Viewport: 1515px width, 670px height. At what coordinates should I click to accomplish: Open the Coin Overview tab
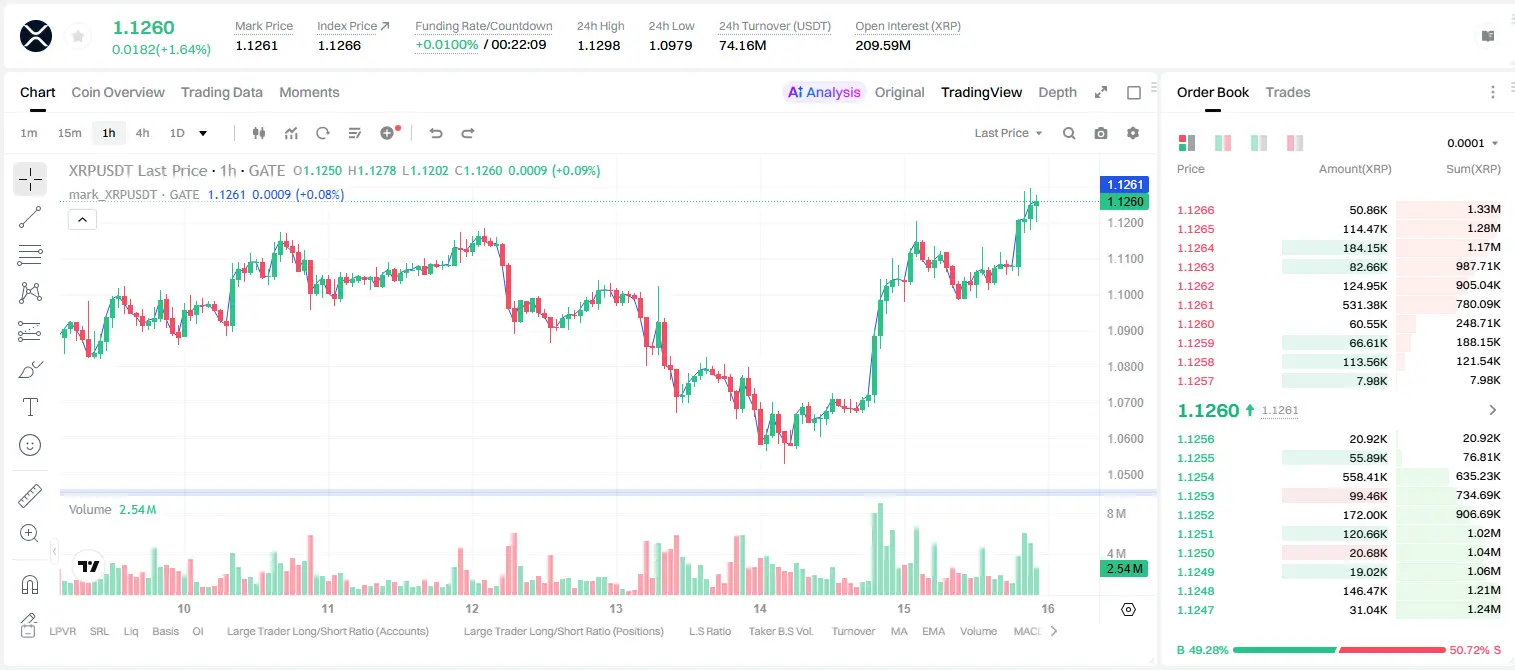click(x=118, y=92)
